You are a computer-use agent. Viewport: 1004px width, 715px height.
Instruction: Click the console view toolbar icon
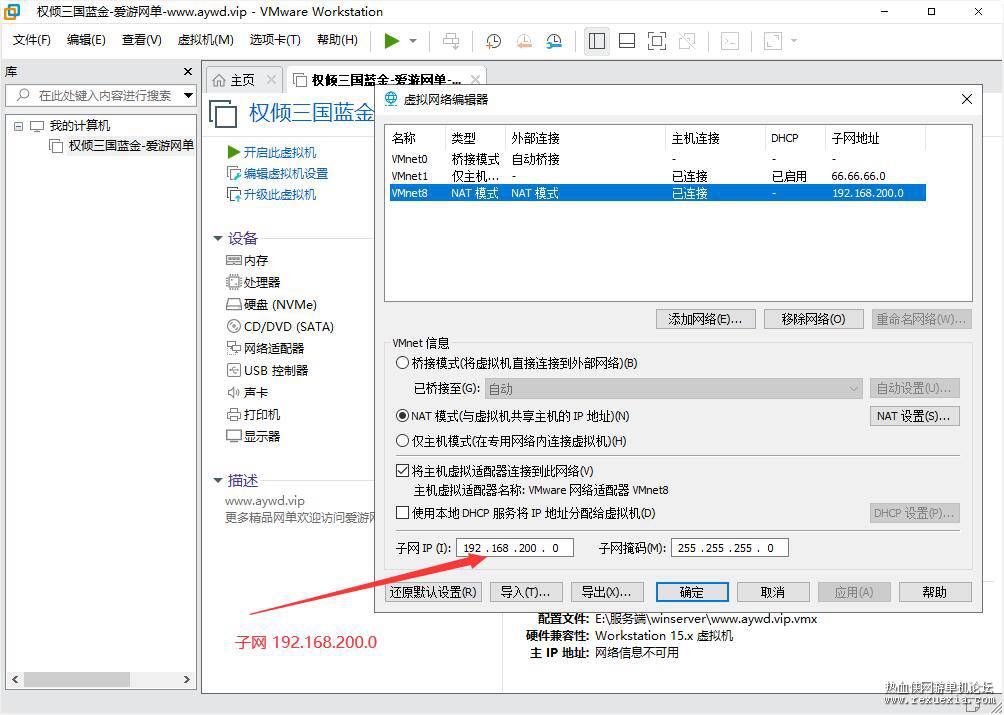pyautogui.click(x=730, y=41)
